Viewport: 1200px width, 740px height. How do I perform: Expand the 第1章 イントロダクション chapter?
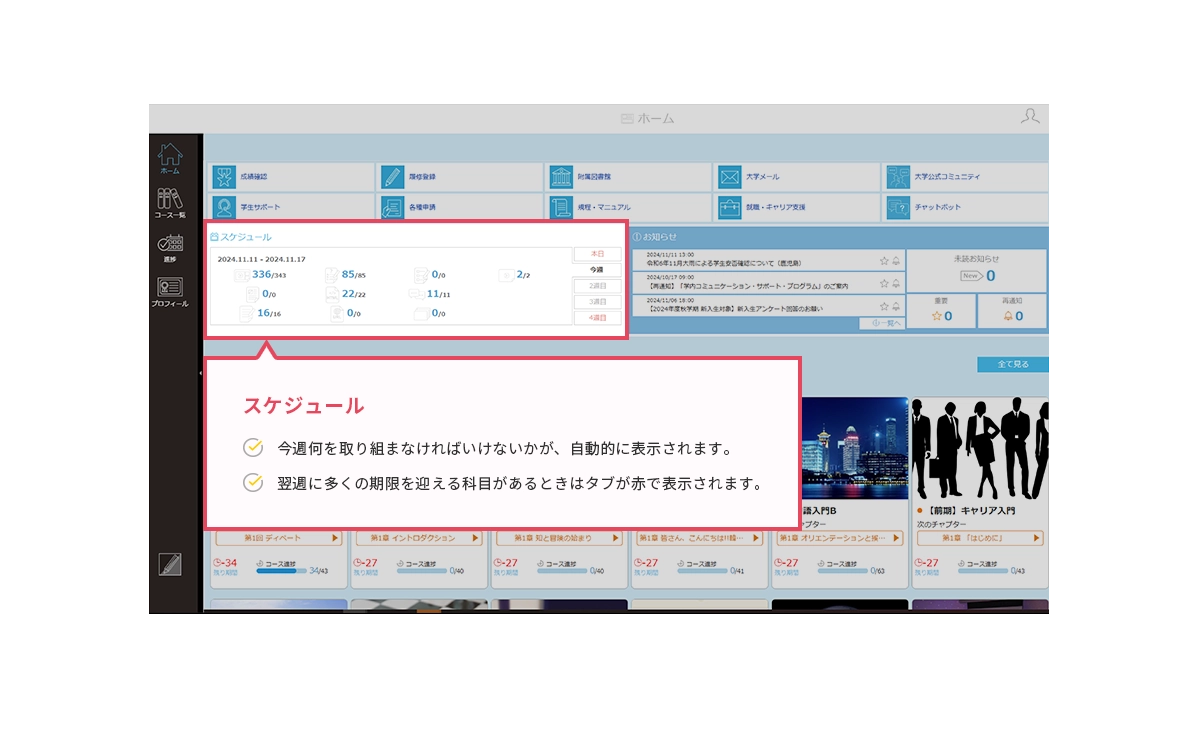pyautogui.click(x=419, y=538)
